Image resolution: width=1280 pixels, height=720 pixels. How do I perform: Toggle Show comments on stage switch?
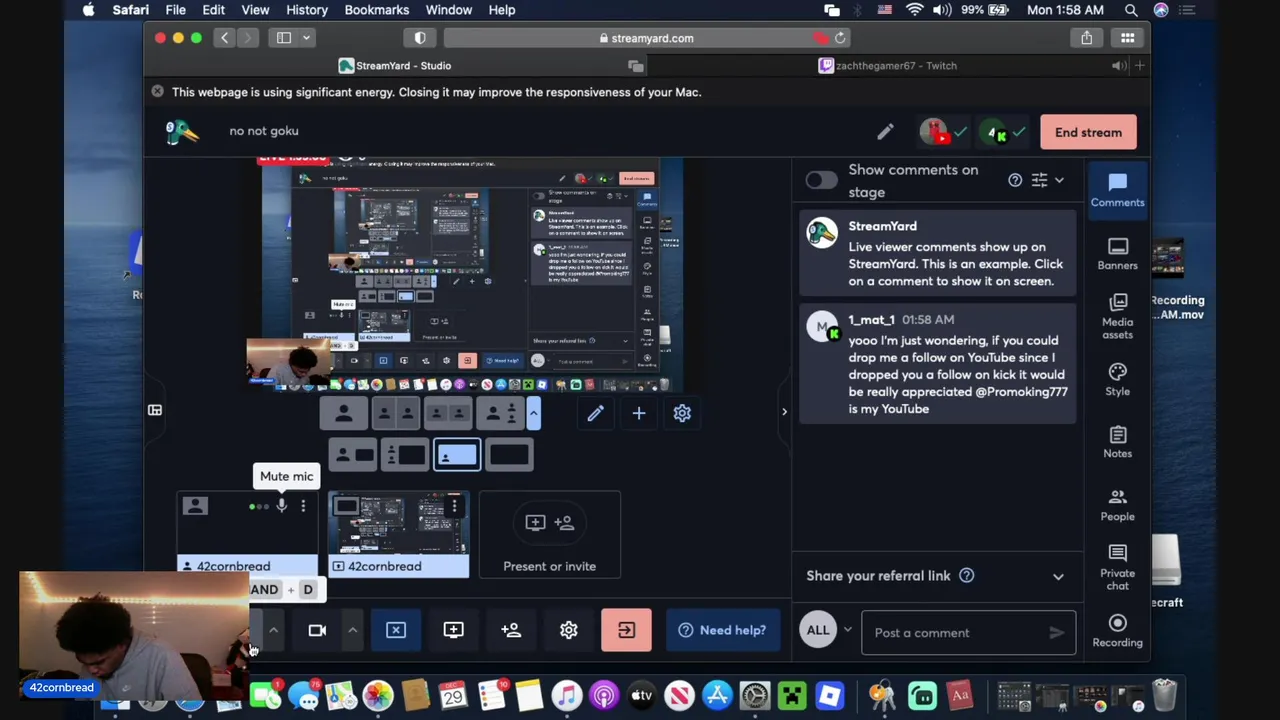pos(821,180)
